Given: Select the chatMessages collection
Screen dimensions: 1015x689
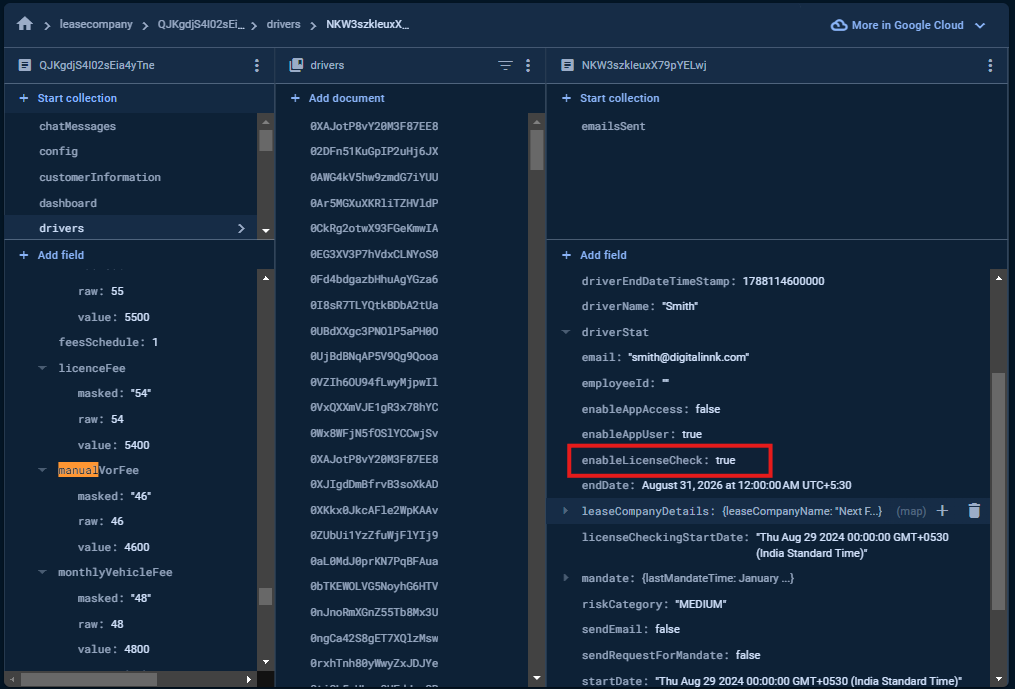Looking at the screenshot, I should pos(78,126).
